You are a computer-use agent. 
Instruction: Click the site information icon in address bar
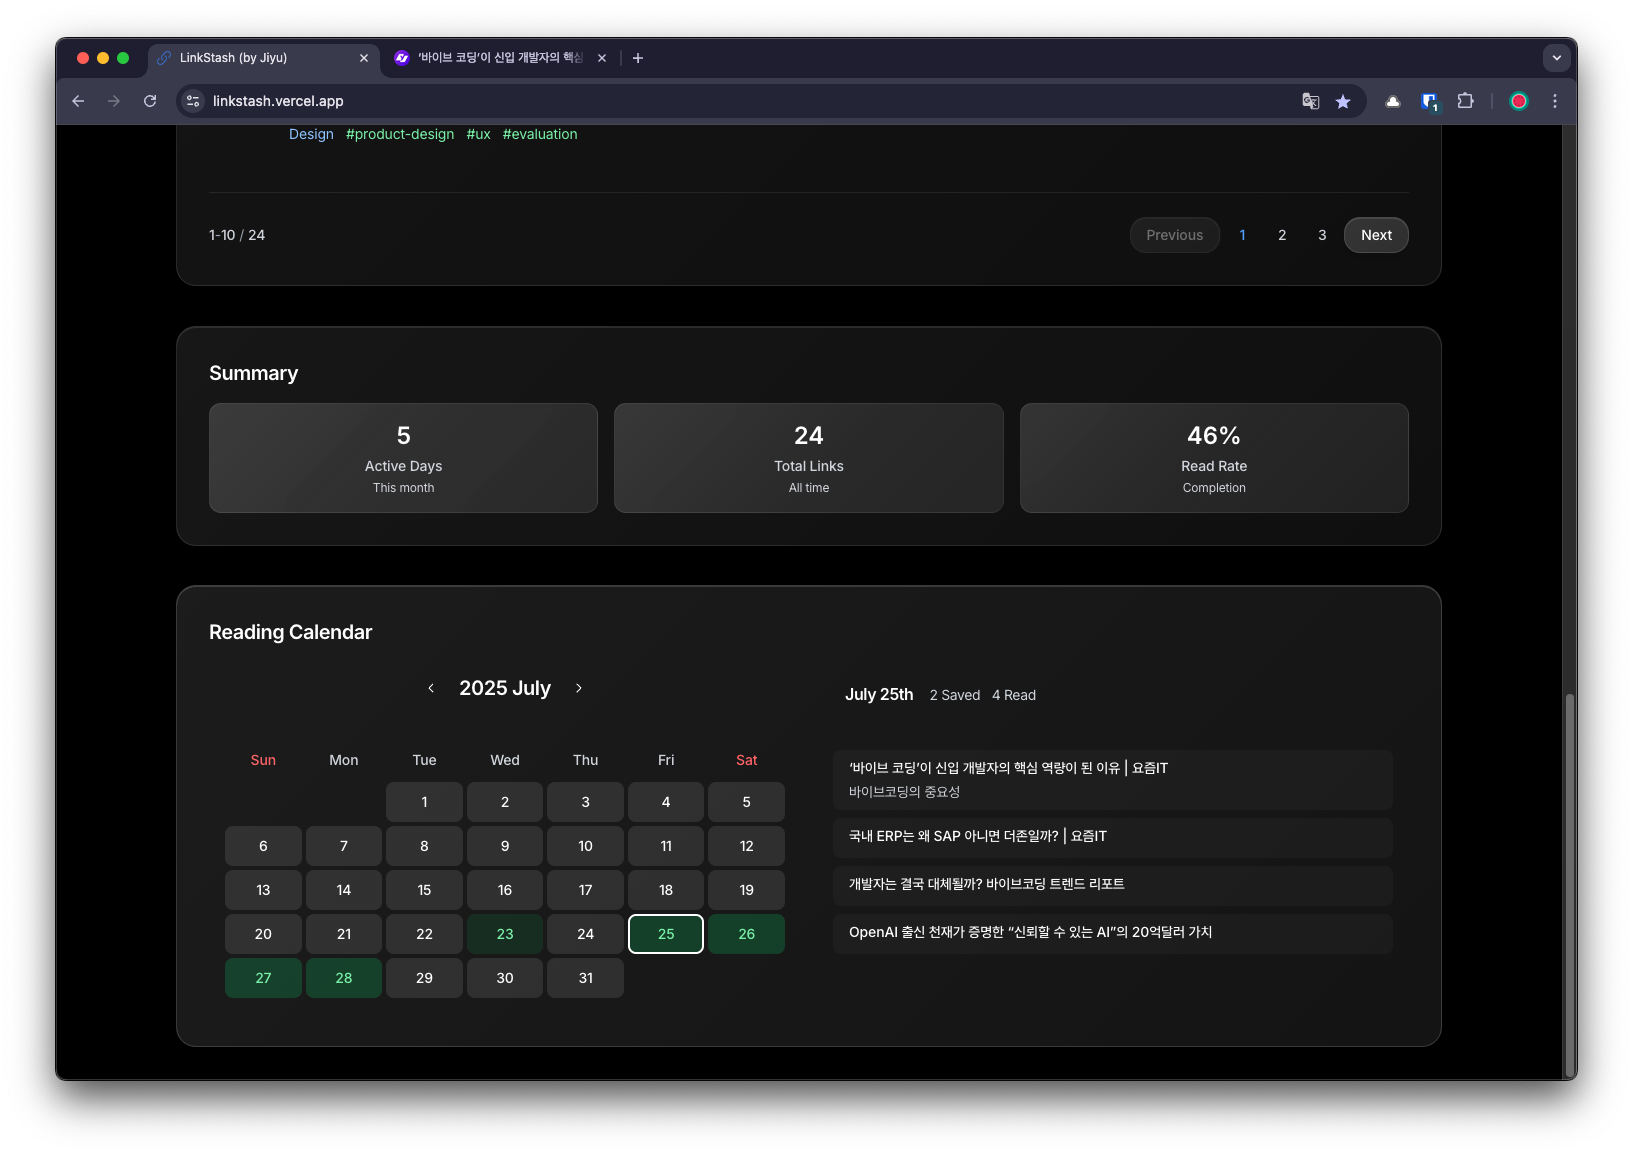coord(194,101)
